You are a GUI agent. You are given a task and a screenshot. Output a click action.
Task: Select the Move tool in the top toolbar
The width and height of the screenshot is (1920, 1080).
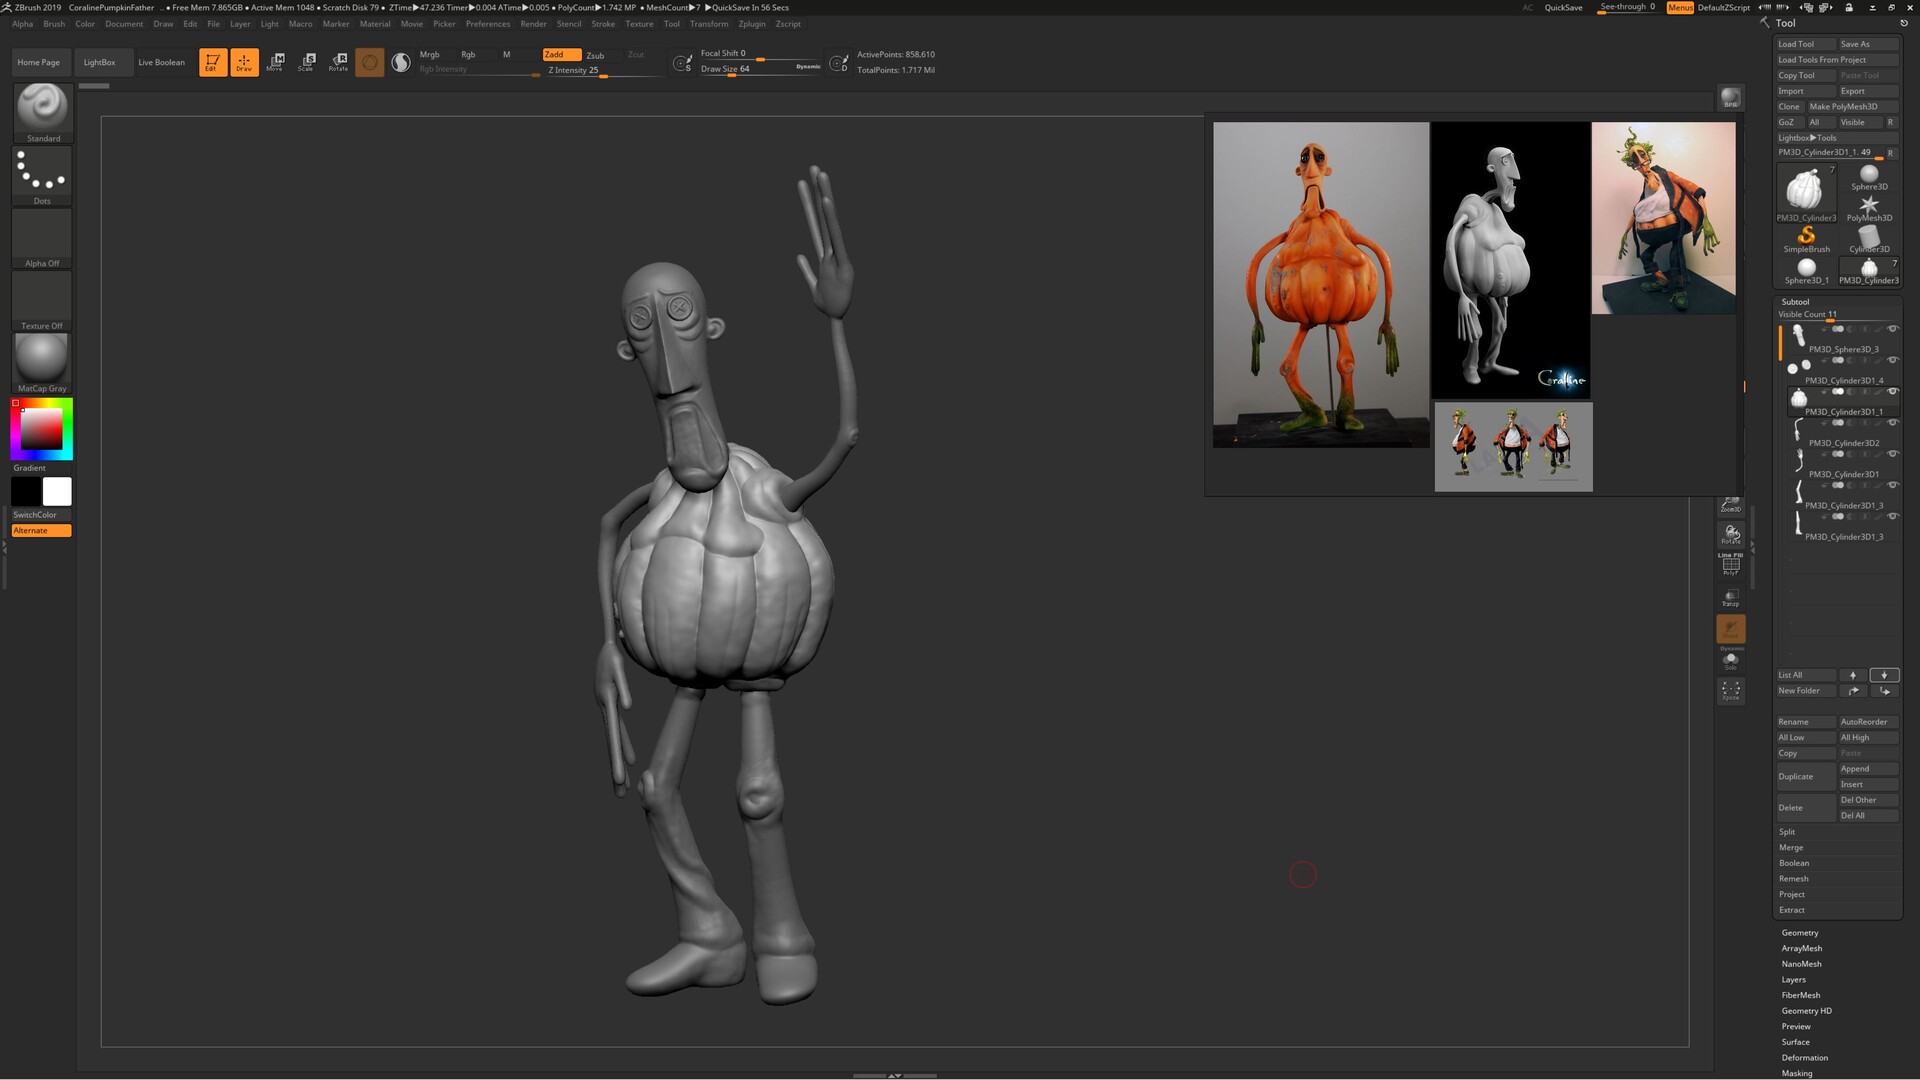275,61
